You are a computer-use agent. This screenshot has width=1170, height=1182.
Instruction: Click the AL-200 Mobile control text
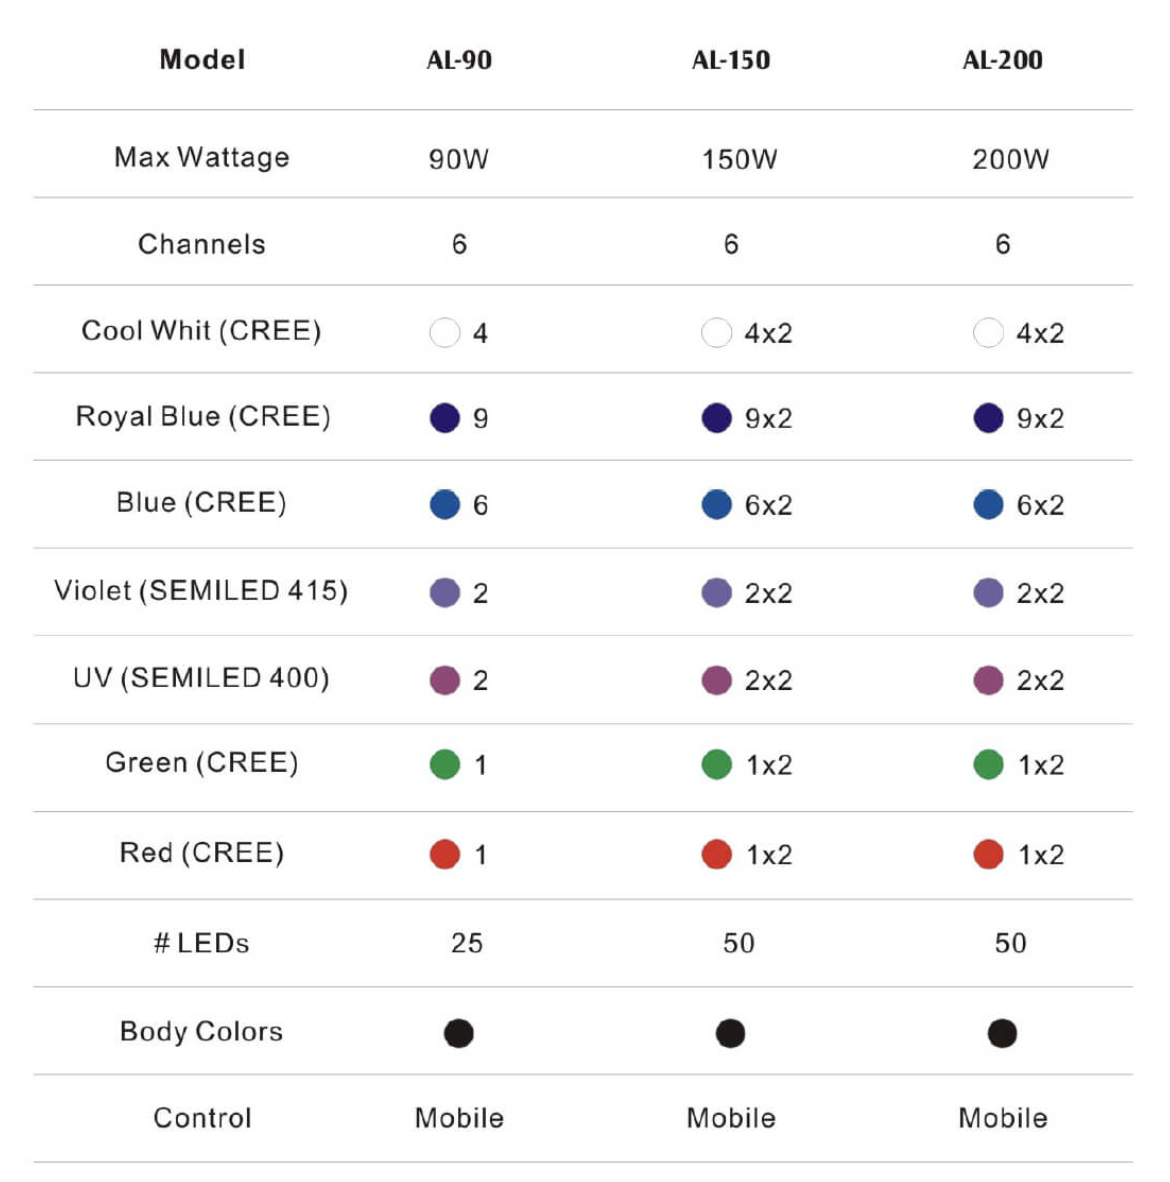(x=1003, y=1118)
